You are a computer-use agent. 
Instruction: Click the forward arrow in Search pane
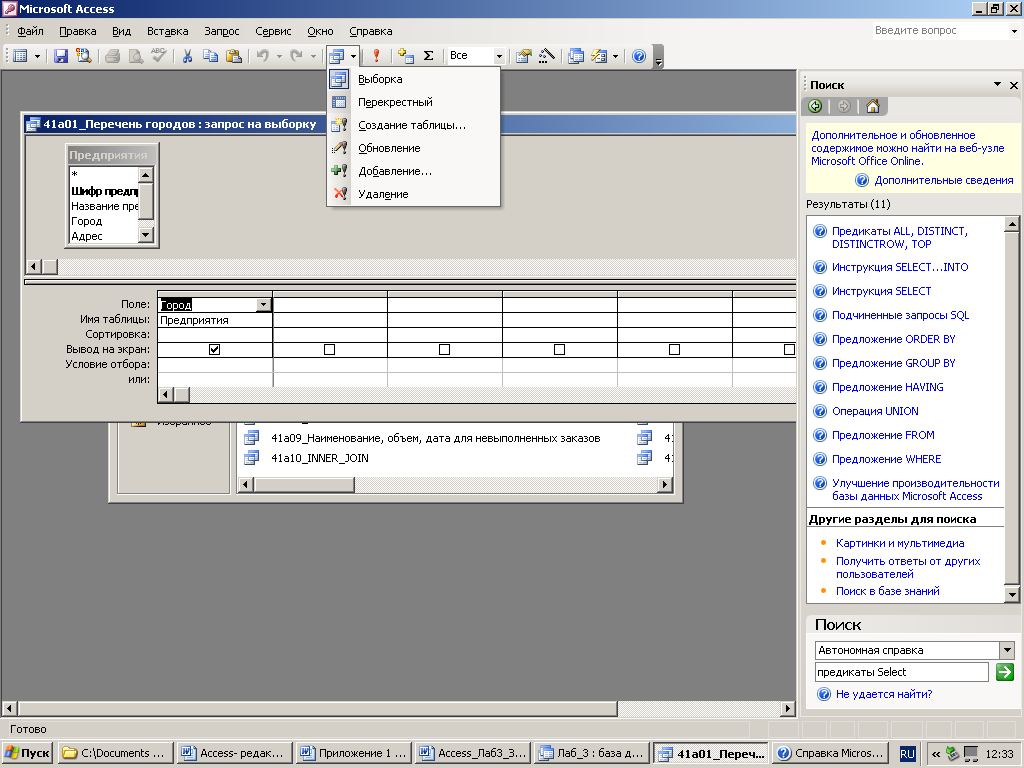point(844,106)
